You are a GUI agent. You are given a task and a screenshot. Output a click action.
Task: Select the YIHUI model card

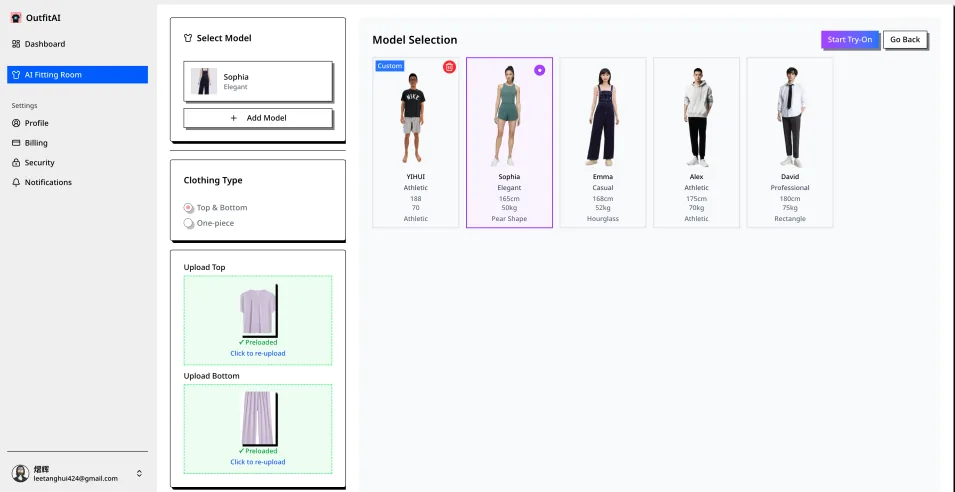tap(415, 142)
